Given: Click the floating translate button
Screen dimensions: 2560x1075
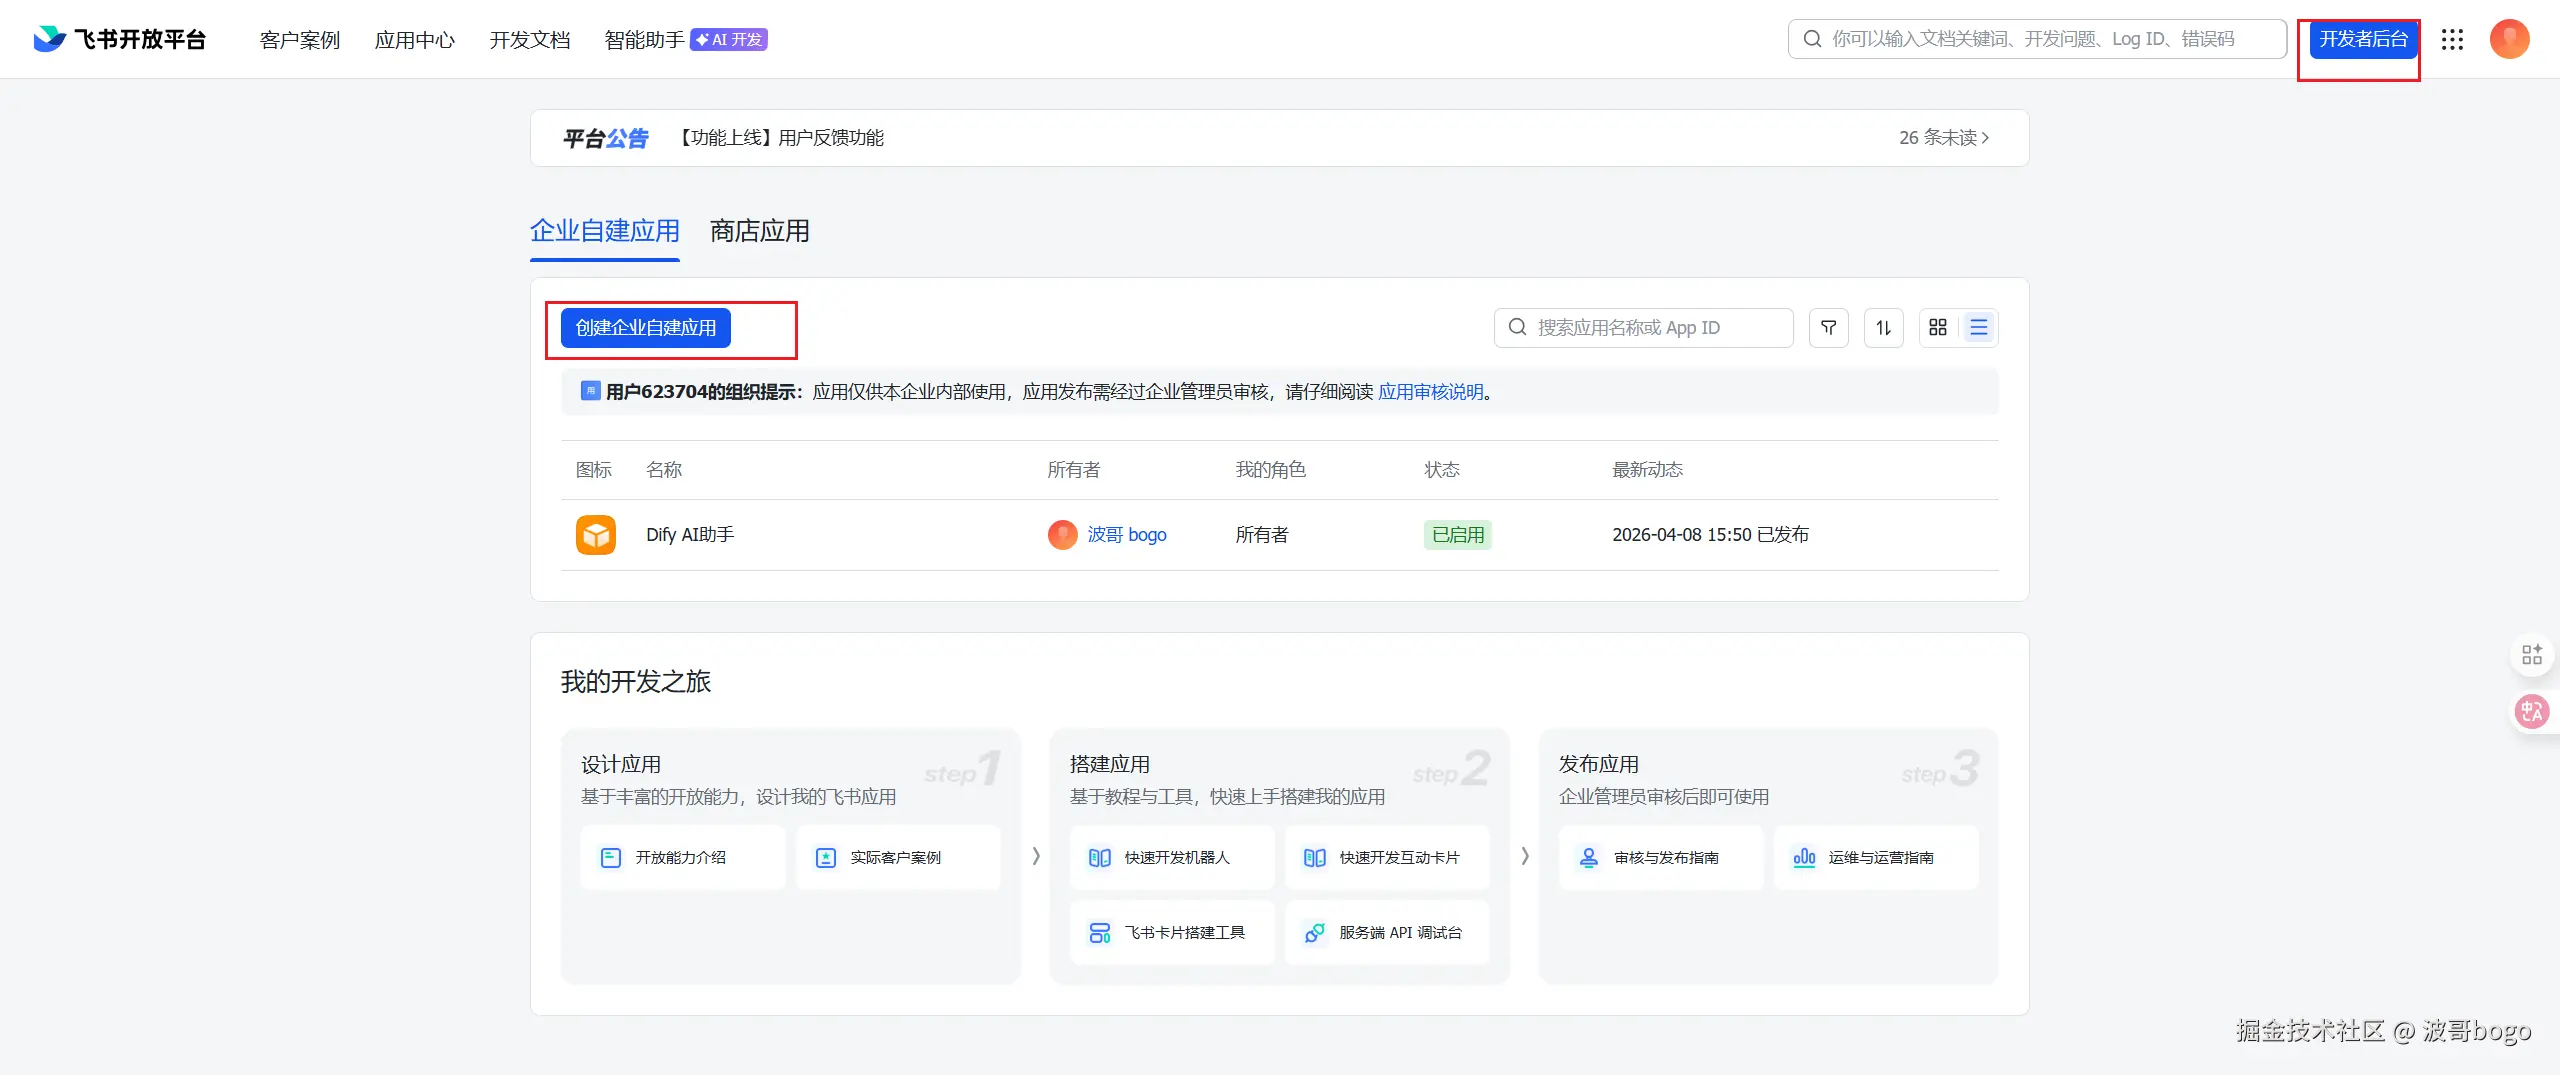Looking at the screenshot, I should point(2532,712).
